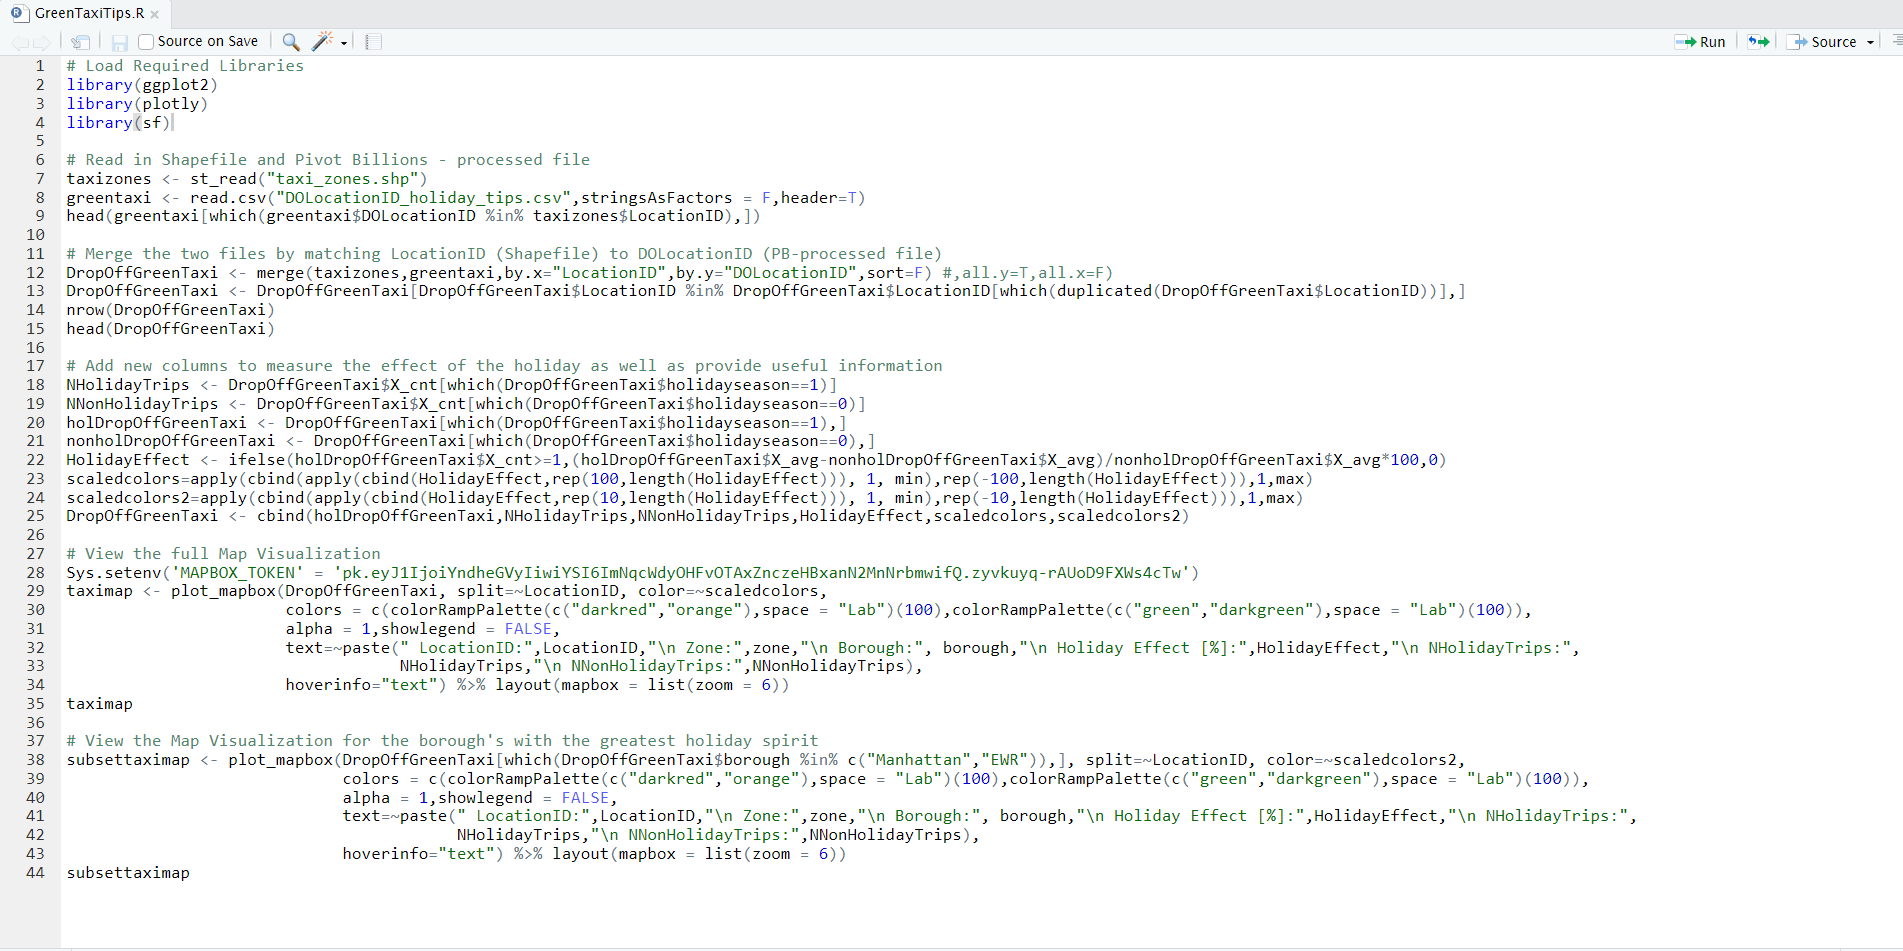Click the '"Manhattan"' string on line 38
Screen dimensions: 1903x951
pyautogui.click(x=923, y=760)
